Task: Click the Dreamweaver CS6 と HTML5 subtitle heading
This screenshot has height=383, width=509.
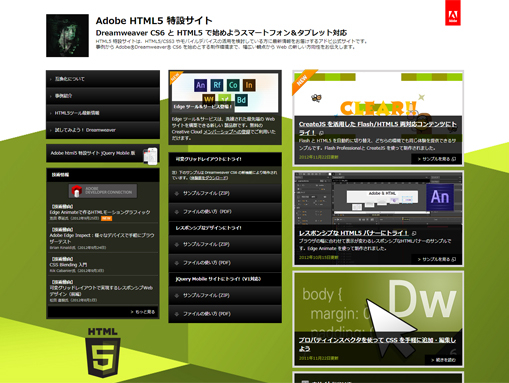Action: pyautogui.click(x=221, y=33)
